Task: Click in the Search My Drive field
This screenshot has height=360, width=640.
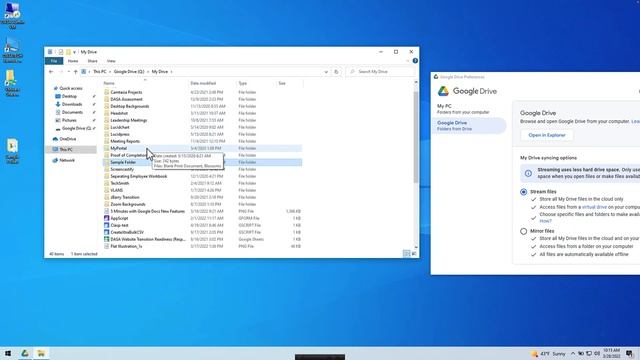Action: (x=380, y=72)
